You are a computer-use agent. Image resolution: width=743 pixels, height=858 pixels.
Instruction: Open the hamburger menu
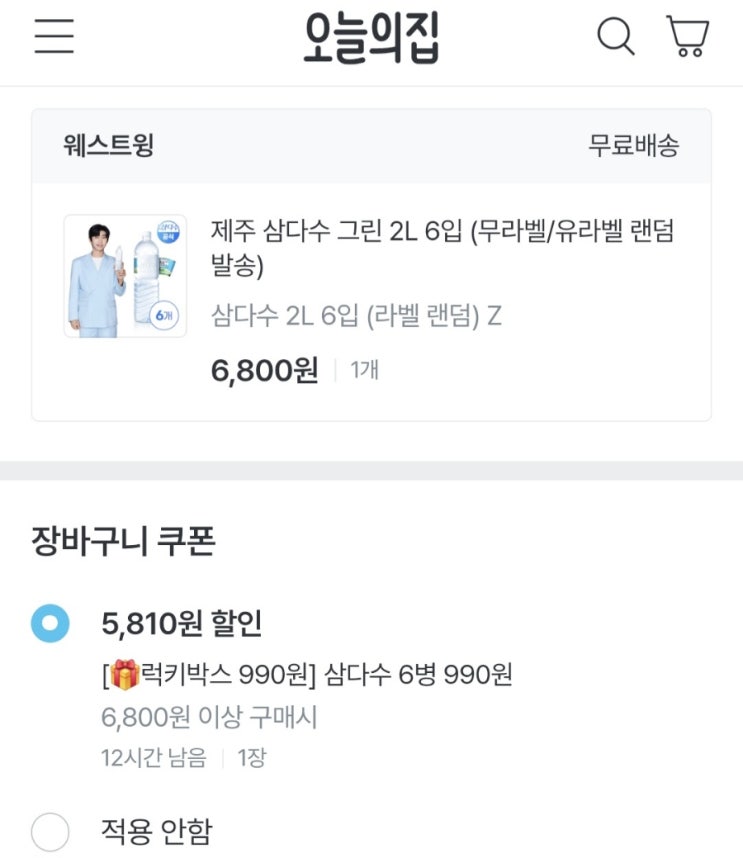coord(54,37)
